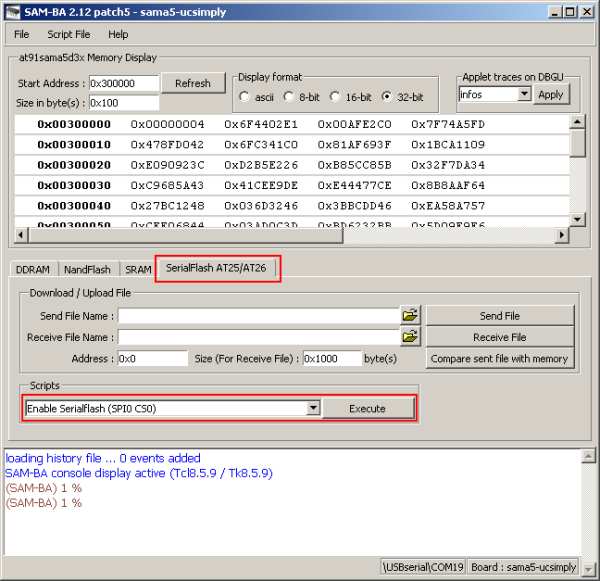Click address cell 0x00300040
The width and height of the screenshot is (600, 581).
(x=74, y=206)
